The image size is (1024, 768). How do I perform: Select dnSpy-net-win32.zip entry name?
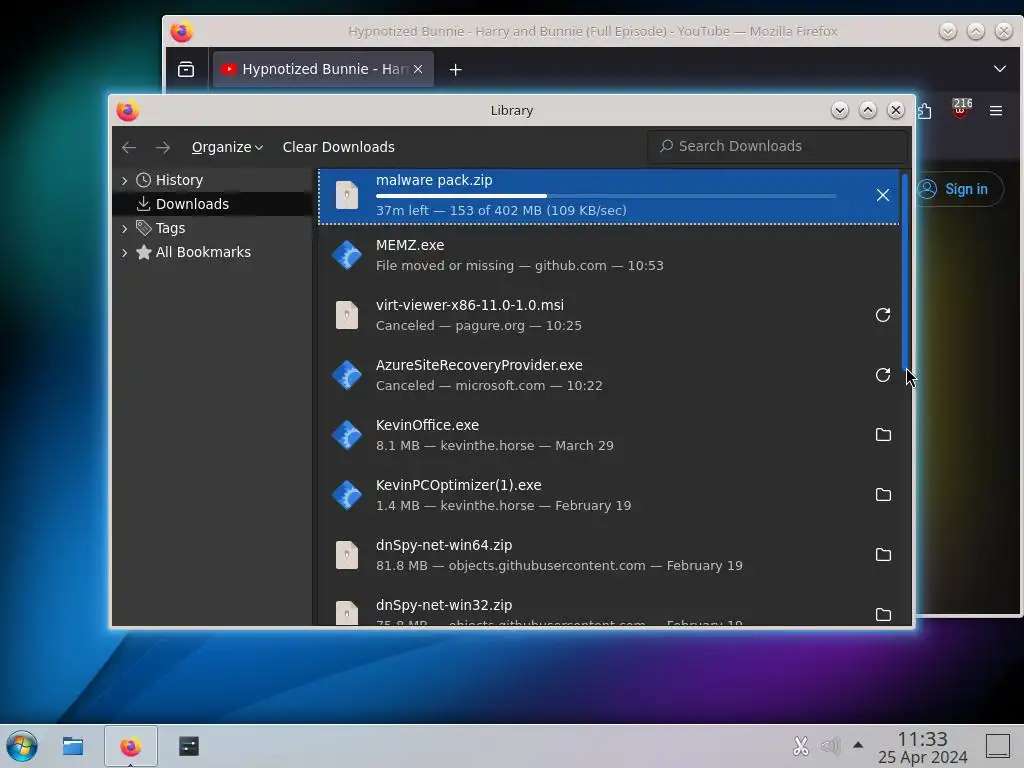pos(444,605)
